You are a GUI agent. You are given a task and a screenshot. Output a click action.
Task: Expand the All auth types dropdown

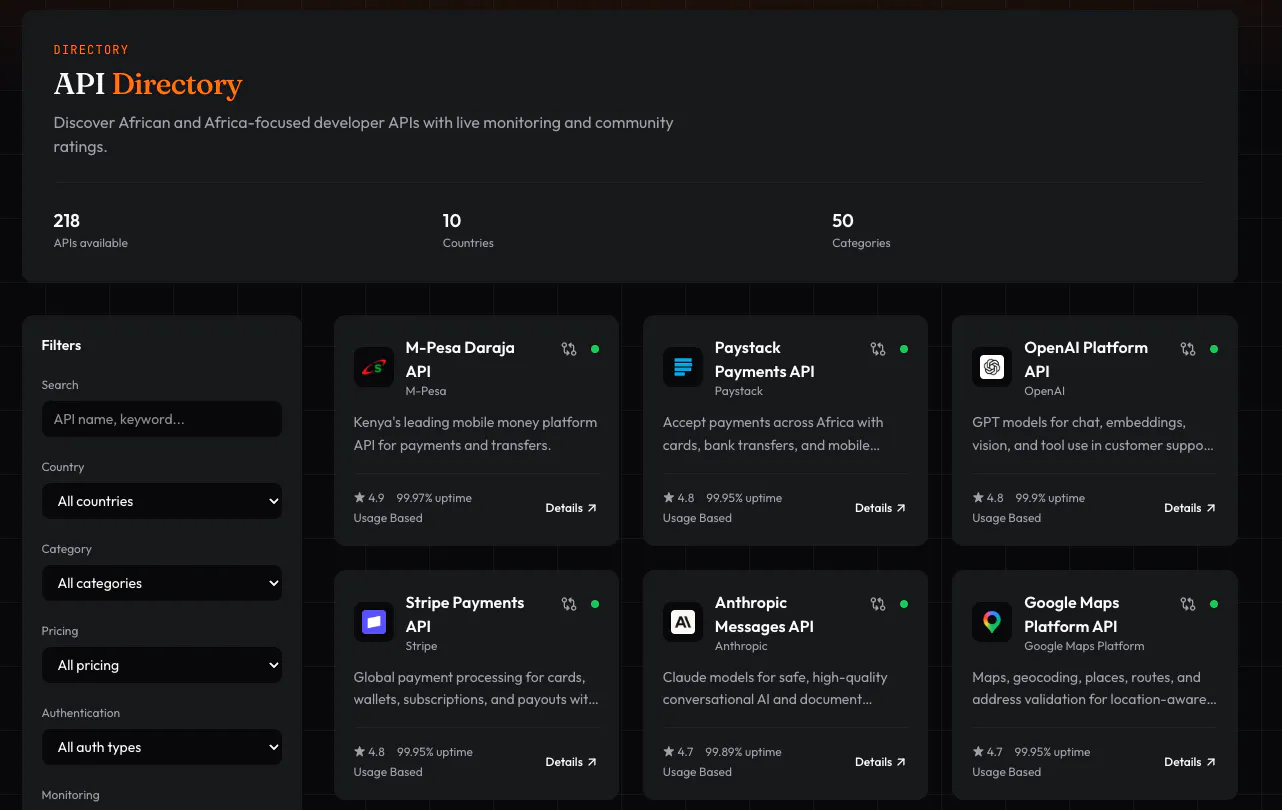pos(162,747)
